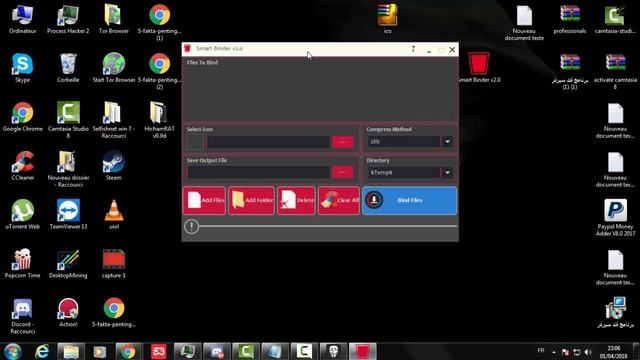The width and height of the screenshot is (640, 360).
Task: Open the Windows Start button
Action: (13, 351)
